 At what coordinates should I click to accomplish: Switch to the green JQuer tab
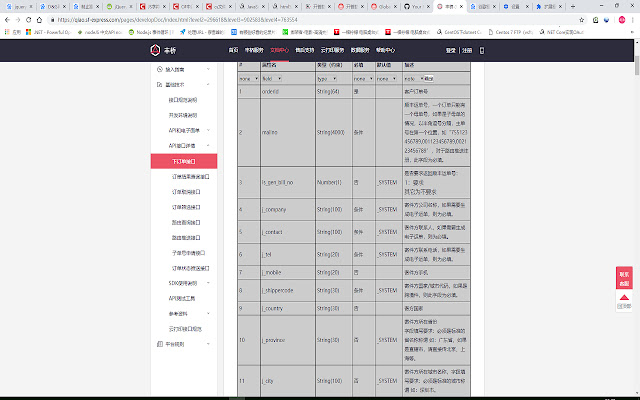coord(119,7)
